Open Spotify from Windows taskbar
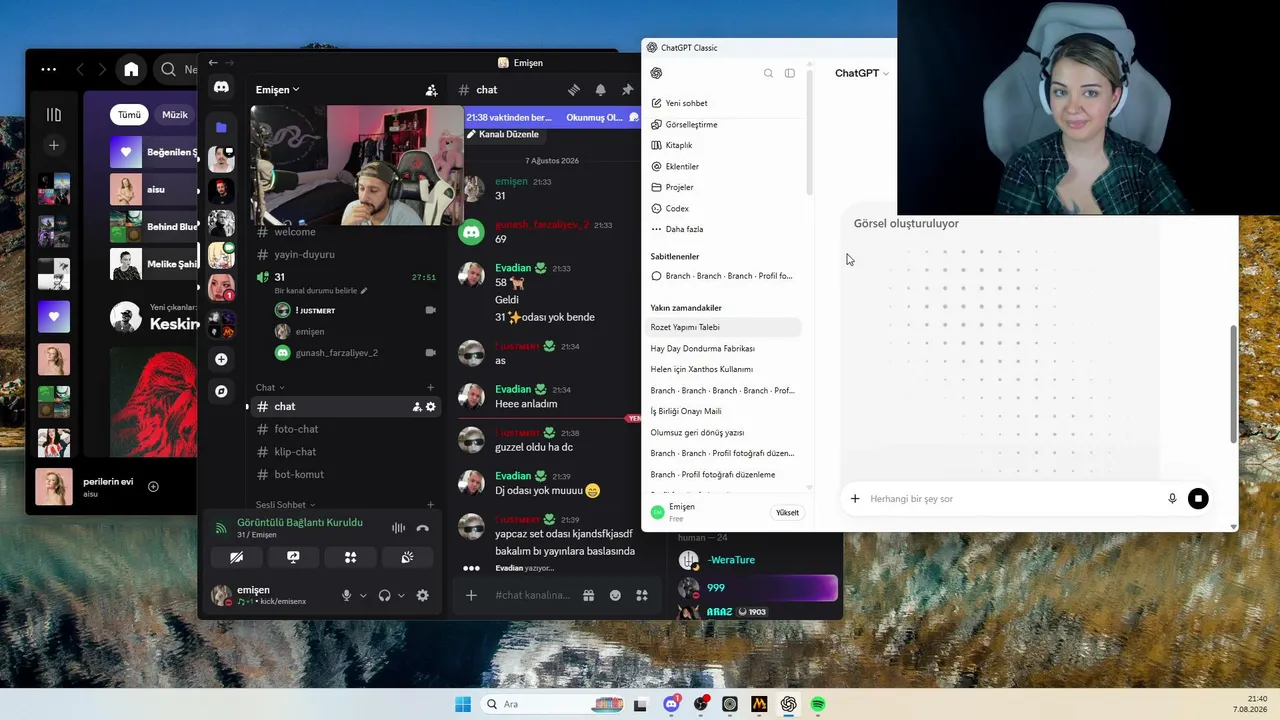 (818, 704)
